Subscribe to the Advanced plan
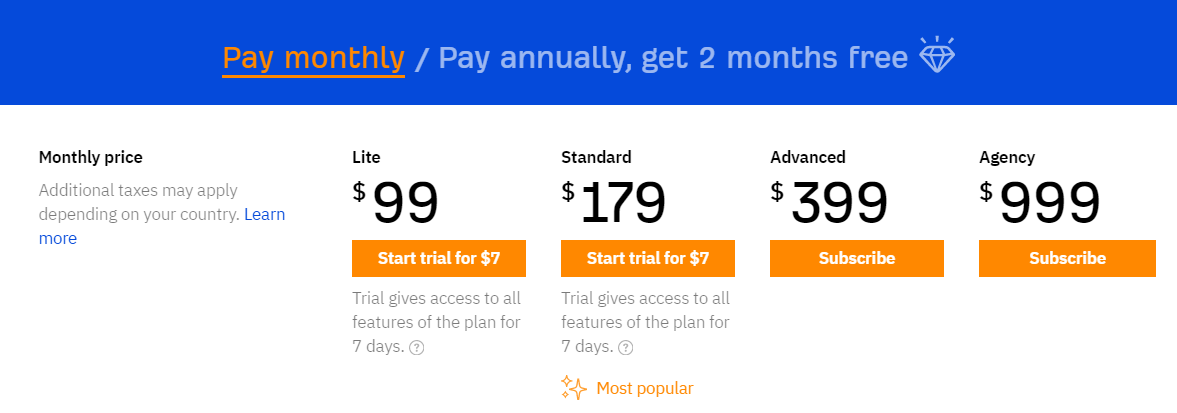 (x=856, y=258)
